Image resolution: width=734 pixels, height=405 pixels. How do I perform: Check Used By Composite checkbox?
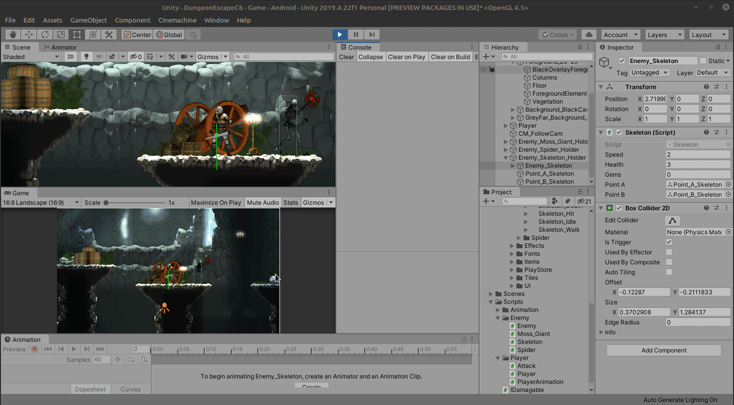[669, 262]
